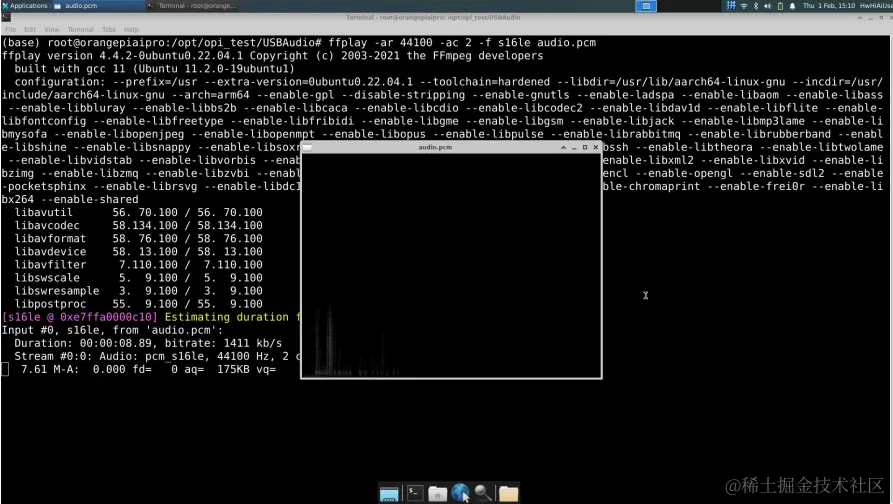Launch Terminal emulator from the dock
Image resolution: width=893 pixels, height=504 pixels.
point(415,493)
